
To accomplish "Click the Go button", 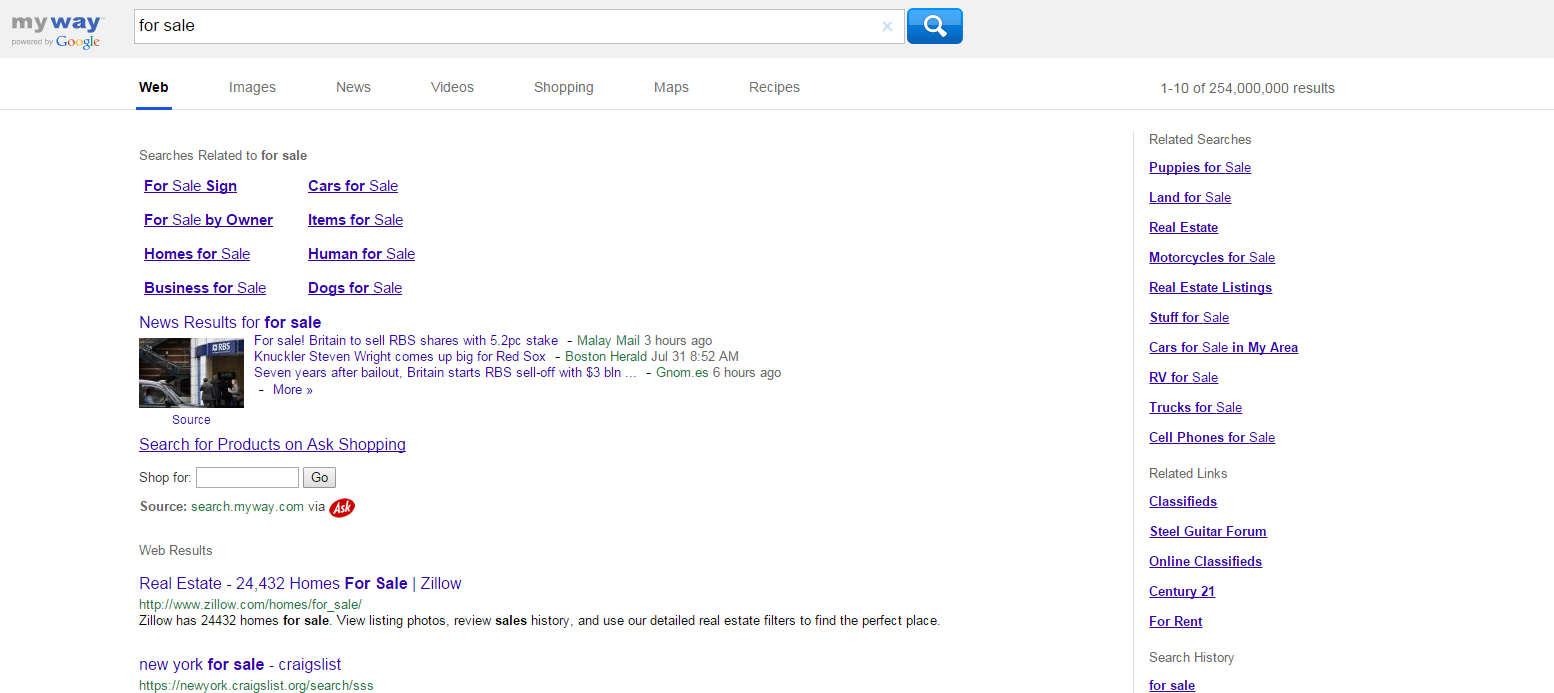I will pyautogui.click(x=319, y=478).
